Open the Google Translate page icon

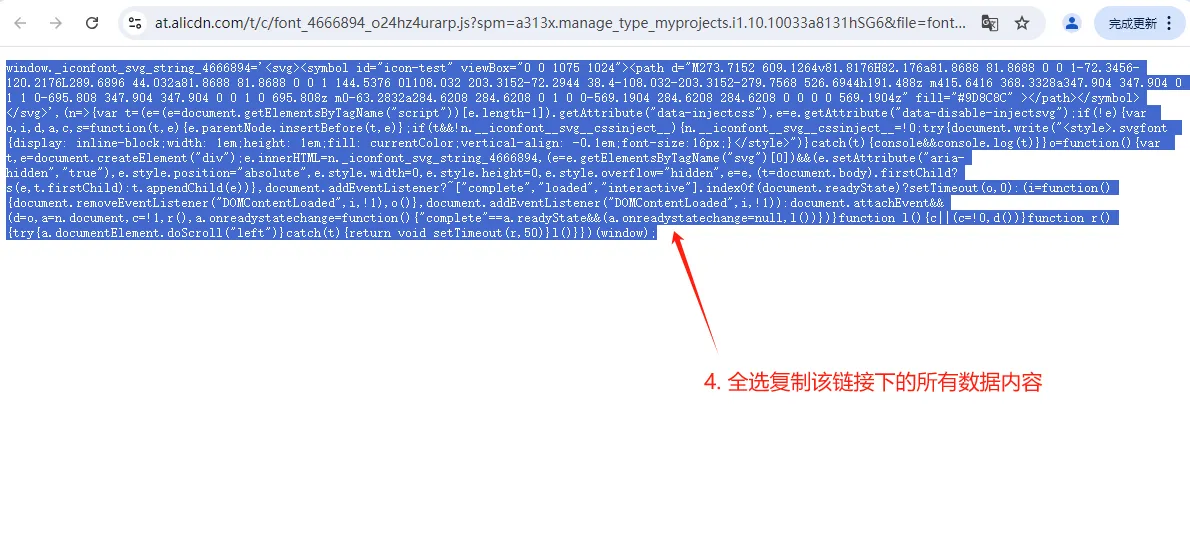pyautogui.click(x=990, y=24)
